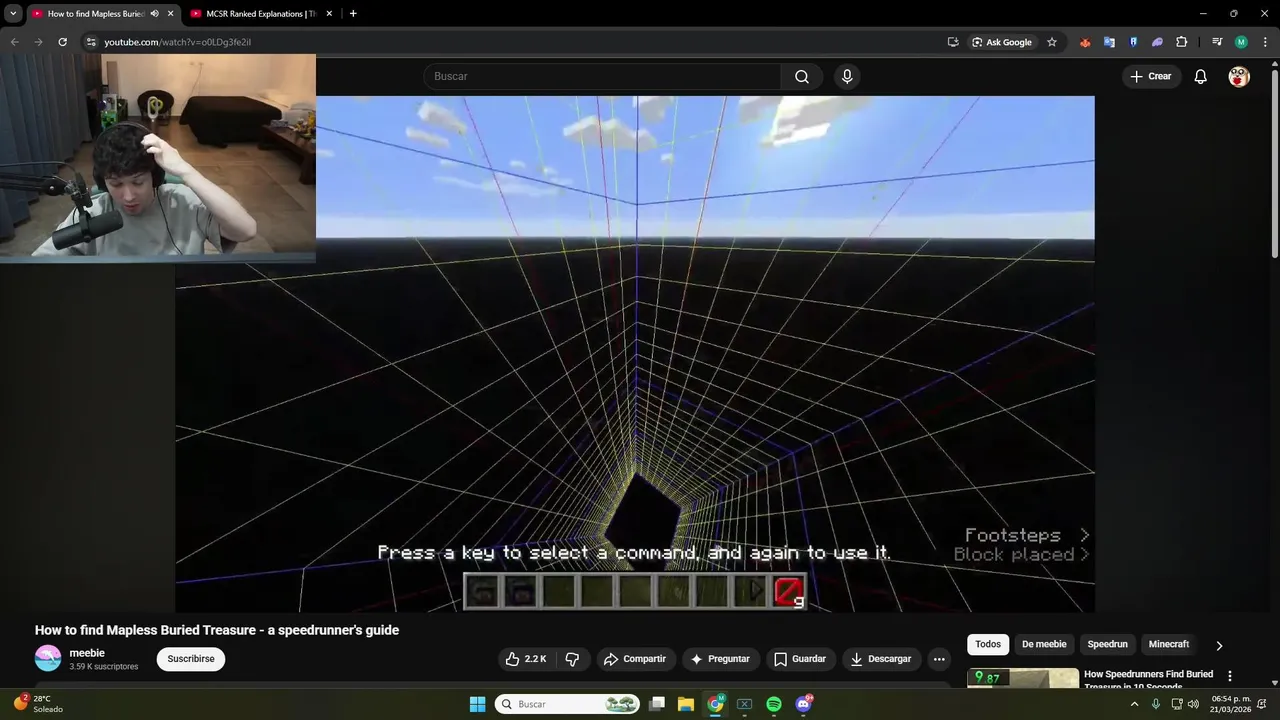Click the red fox extension icon
The image size is (1280, 720).
coord(1085,42)
